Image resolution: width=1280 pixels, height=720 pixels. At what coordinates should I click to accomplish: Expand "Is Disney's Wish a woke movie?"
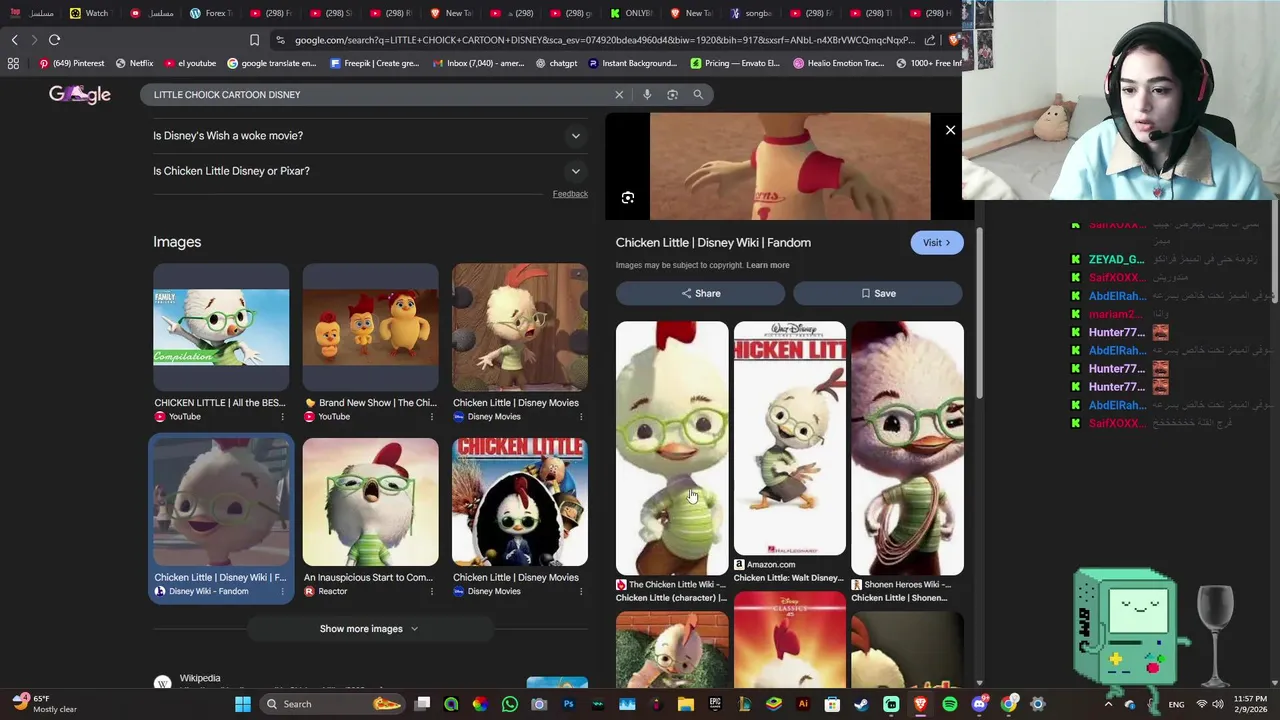(x=368, y=136)
